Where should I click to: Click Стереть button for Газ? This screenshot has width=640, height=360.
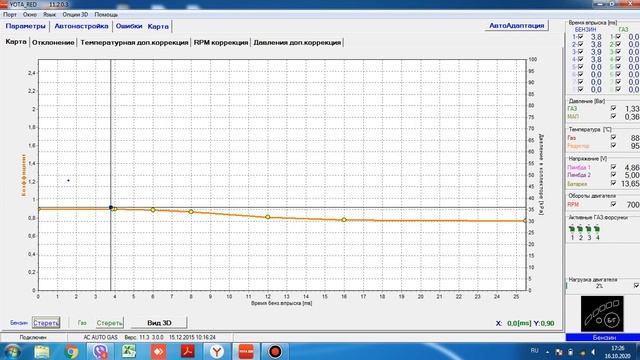(x=109, y=323)
